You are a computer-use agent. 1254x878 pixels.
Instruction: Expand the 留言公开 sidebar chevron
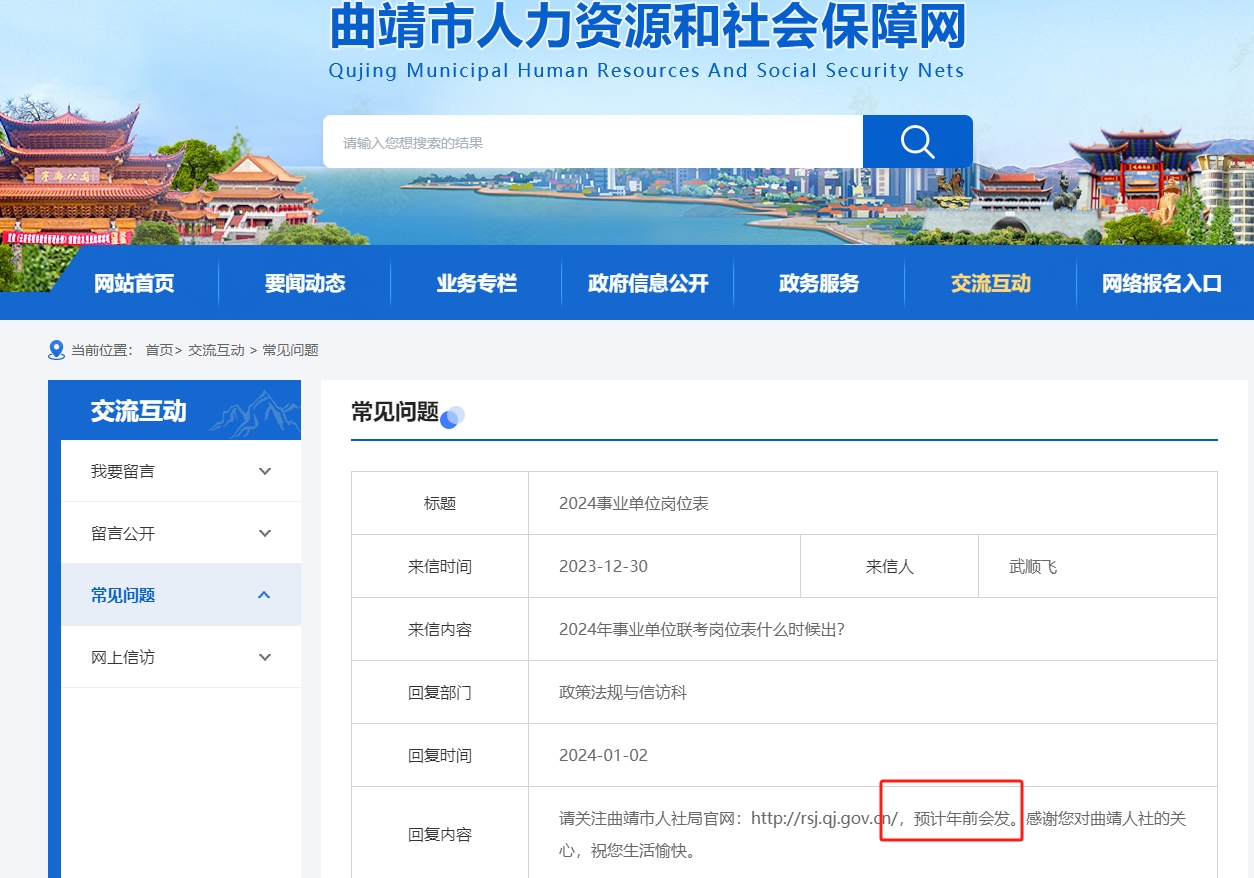265,533
